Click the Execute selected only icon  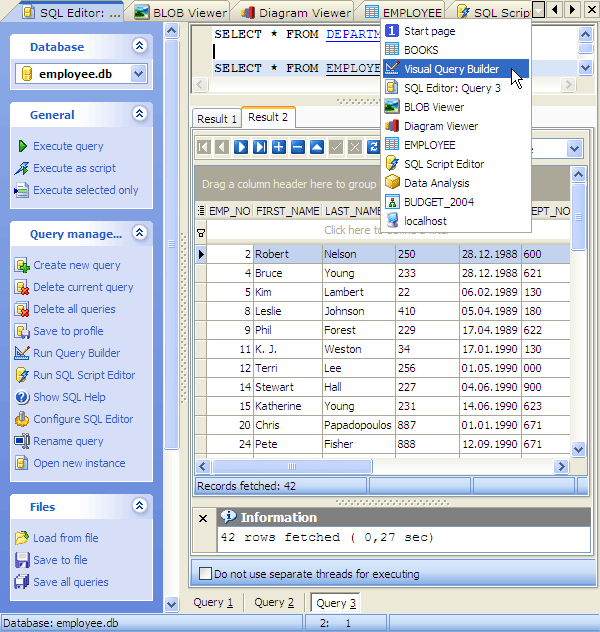pos(22,190)
